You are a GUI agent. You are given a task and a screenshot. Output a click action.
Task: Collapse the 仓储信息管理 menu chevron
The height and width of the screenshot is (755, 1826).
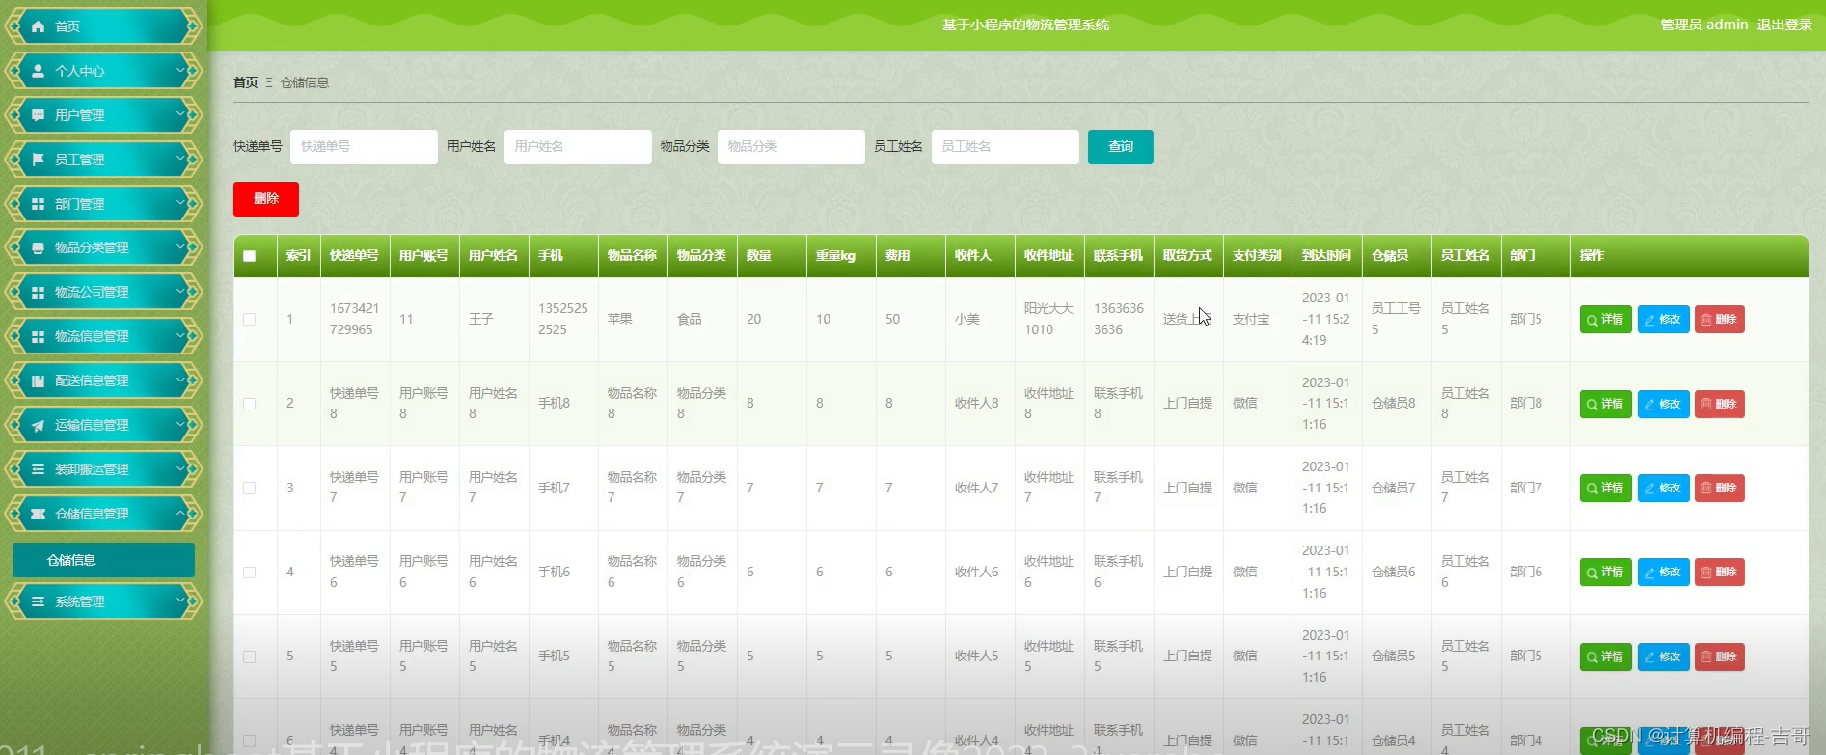(x=181, y=513)
